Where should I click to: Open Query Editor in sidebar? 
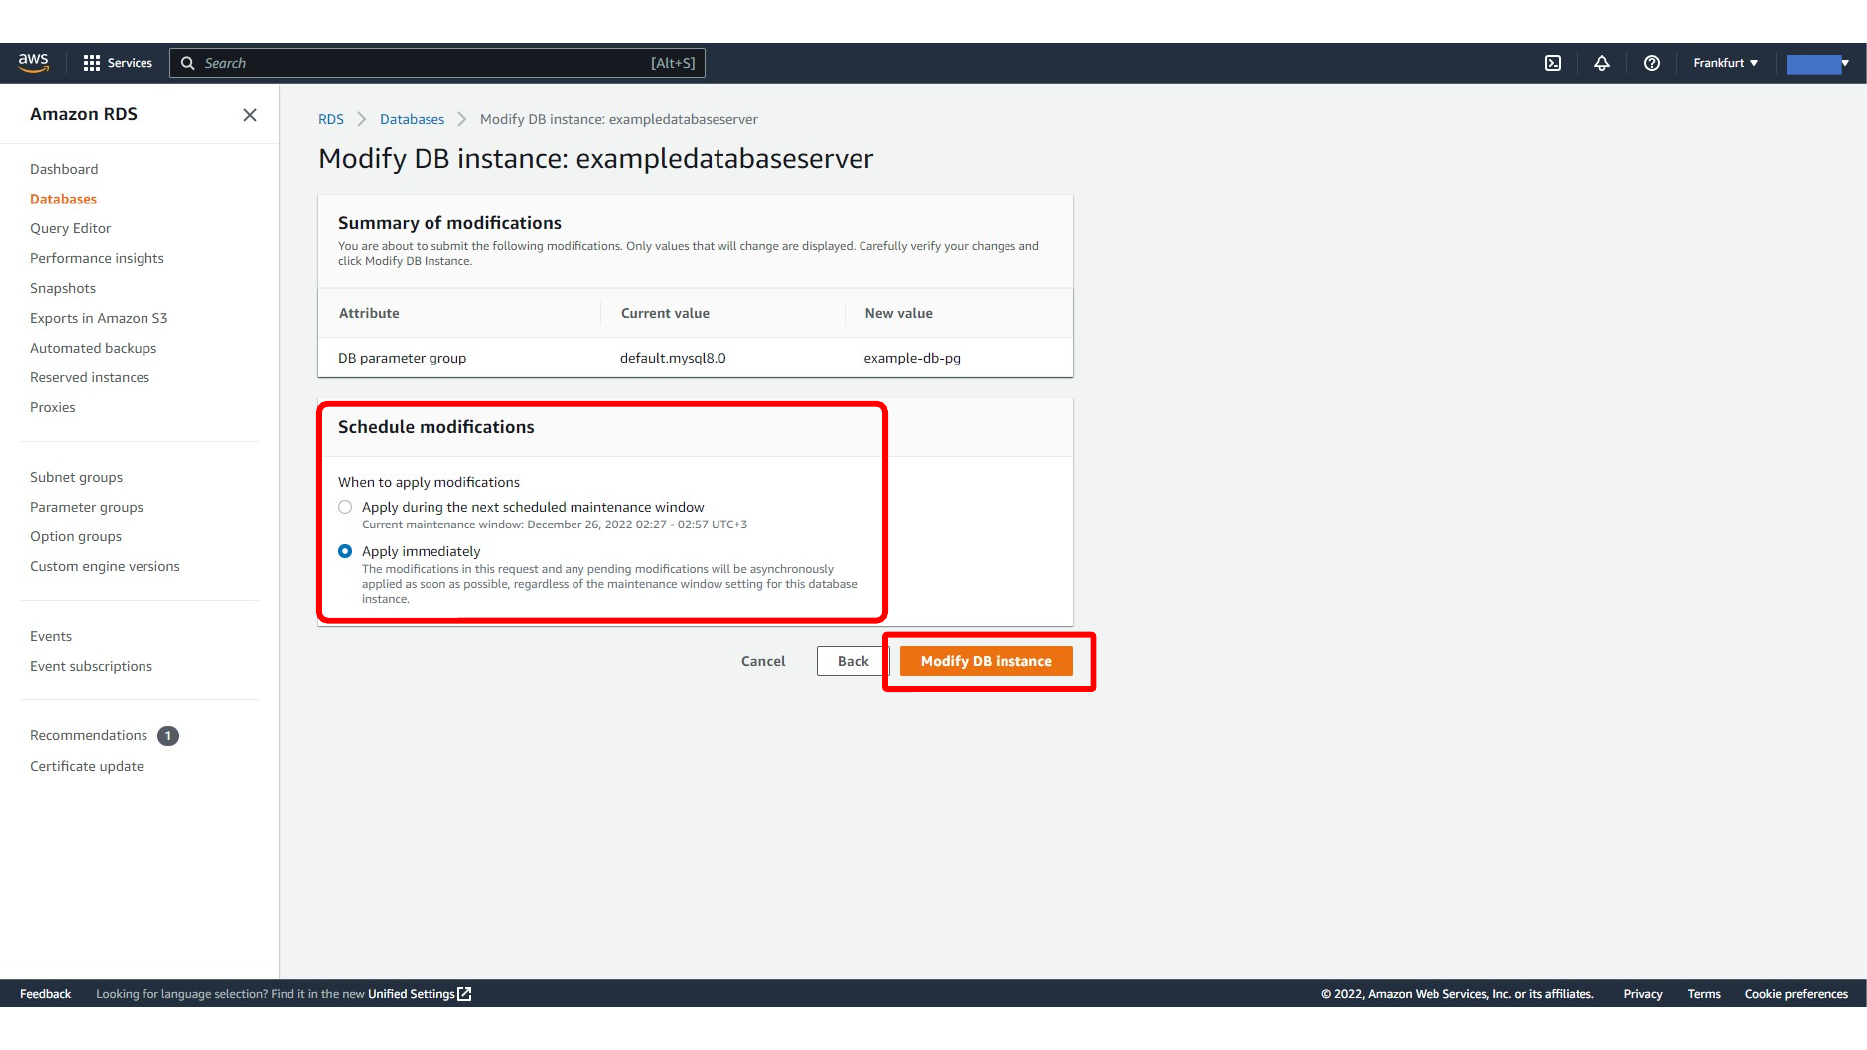pos(70,228)
